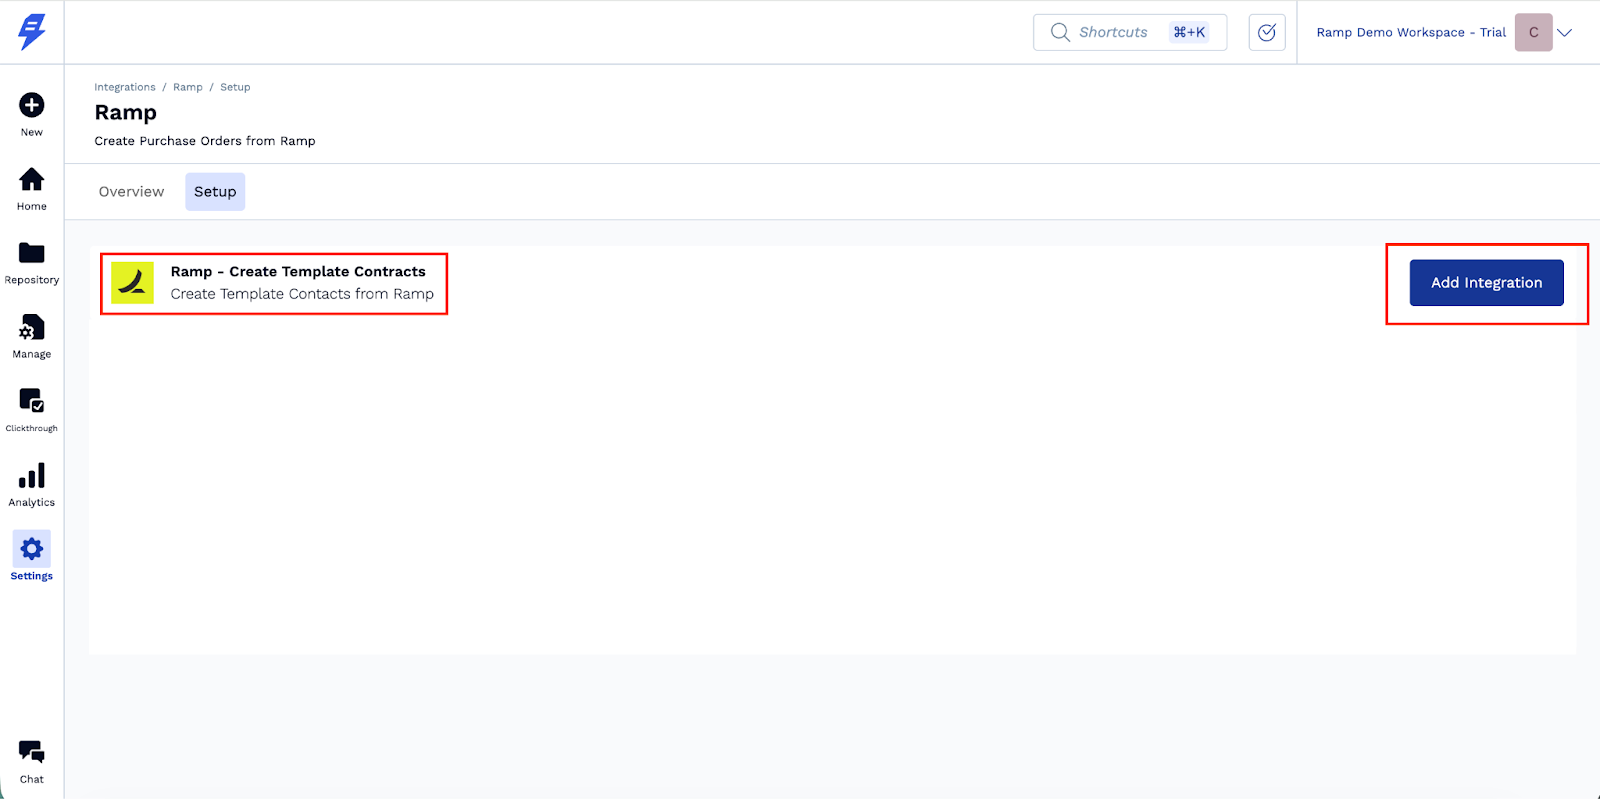Click the lightning bolt app logo
This screenshot has height=799, width=1600.
tap(32, 31)
